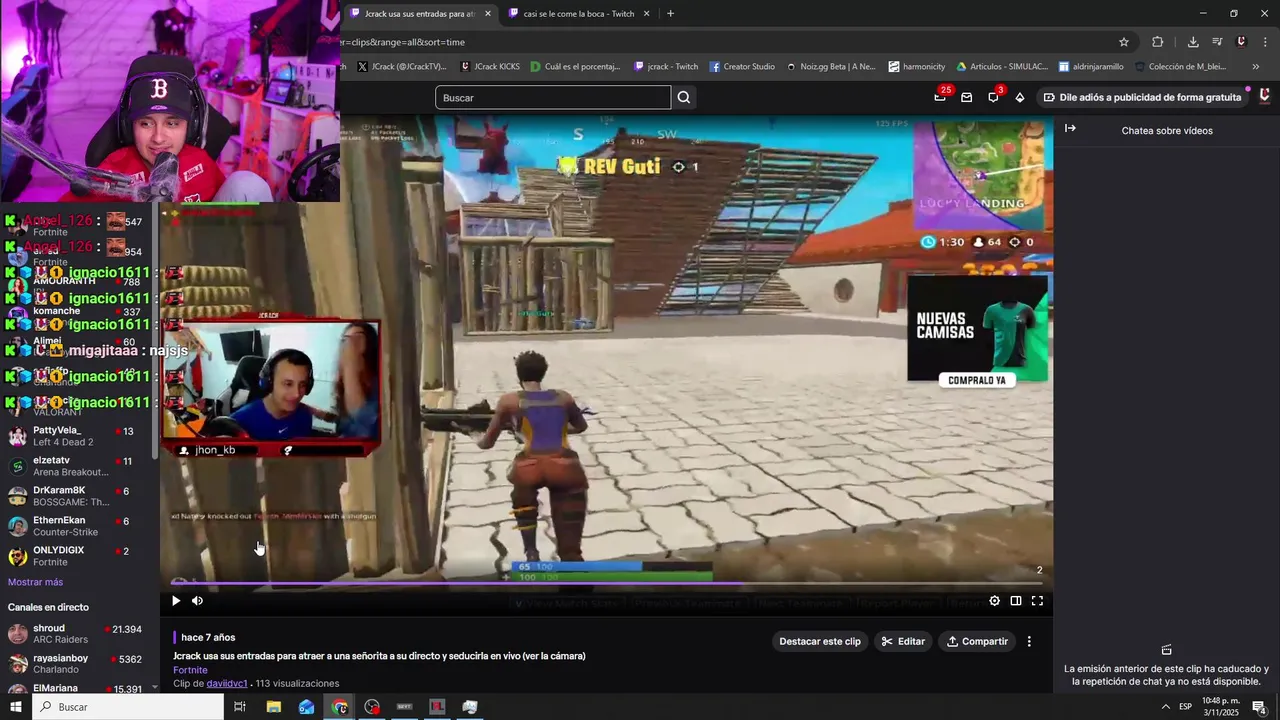Open File Explorer from the taskbar
Screen dimensions: 1280x720
coord(273,707)
